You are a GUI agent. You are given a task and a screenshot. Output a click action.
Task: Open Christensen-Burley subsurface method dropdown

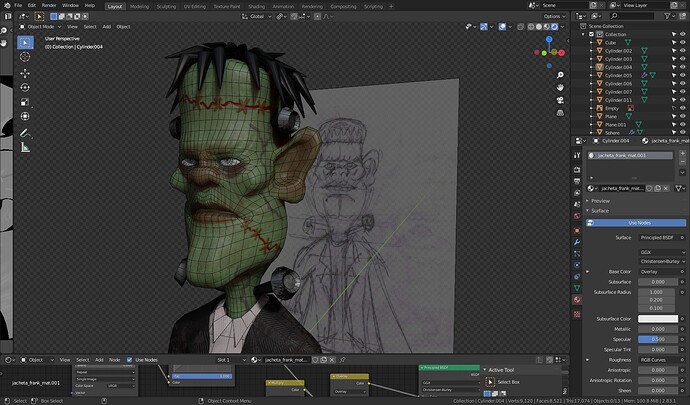pos(662,261)
